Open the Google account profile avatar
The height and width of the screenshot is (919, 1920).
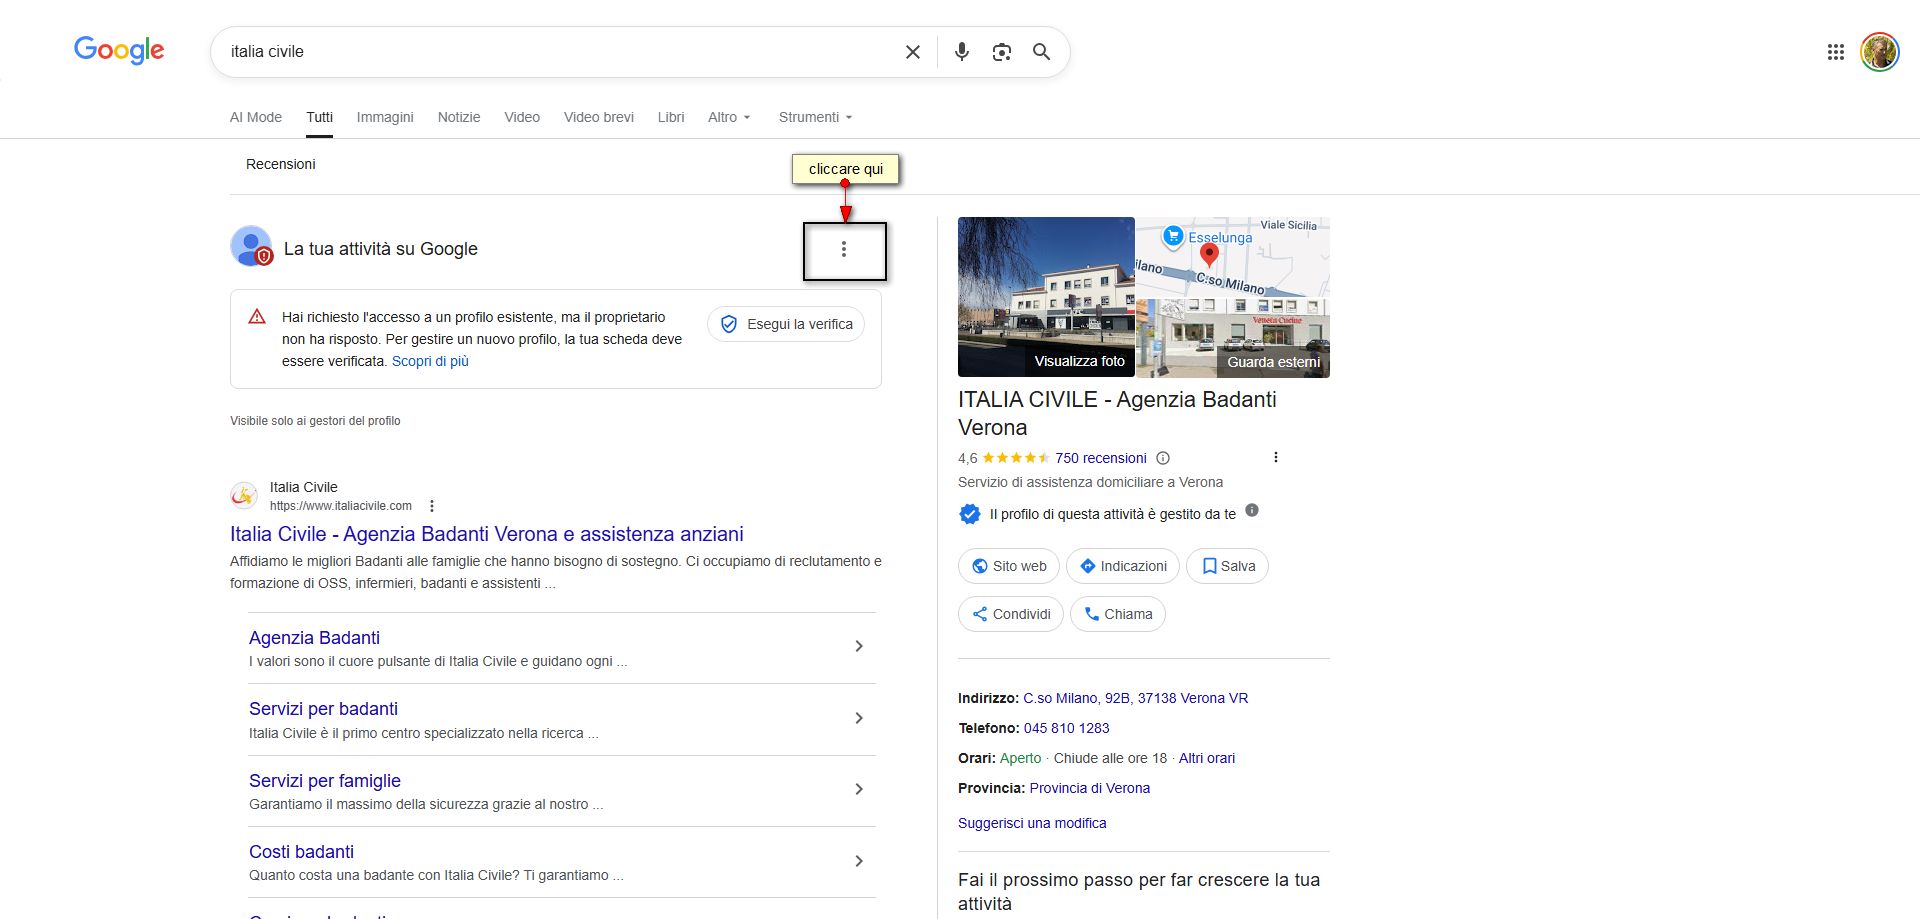(x=1879, y=52)
